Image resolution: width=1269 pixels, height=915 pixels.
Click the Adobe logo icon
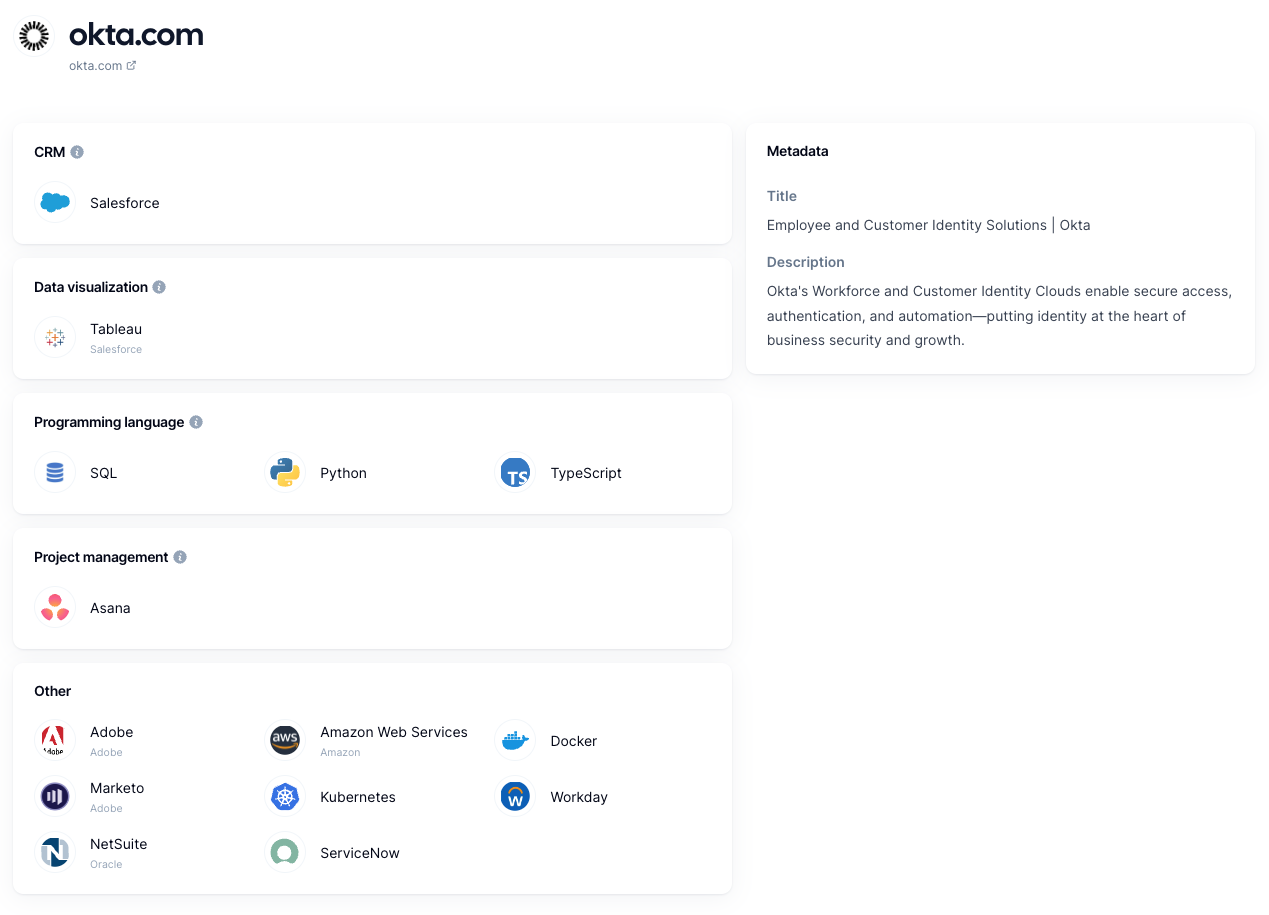pyautogui.click(x=55, y=741)
